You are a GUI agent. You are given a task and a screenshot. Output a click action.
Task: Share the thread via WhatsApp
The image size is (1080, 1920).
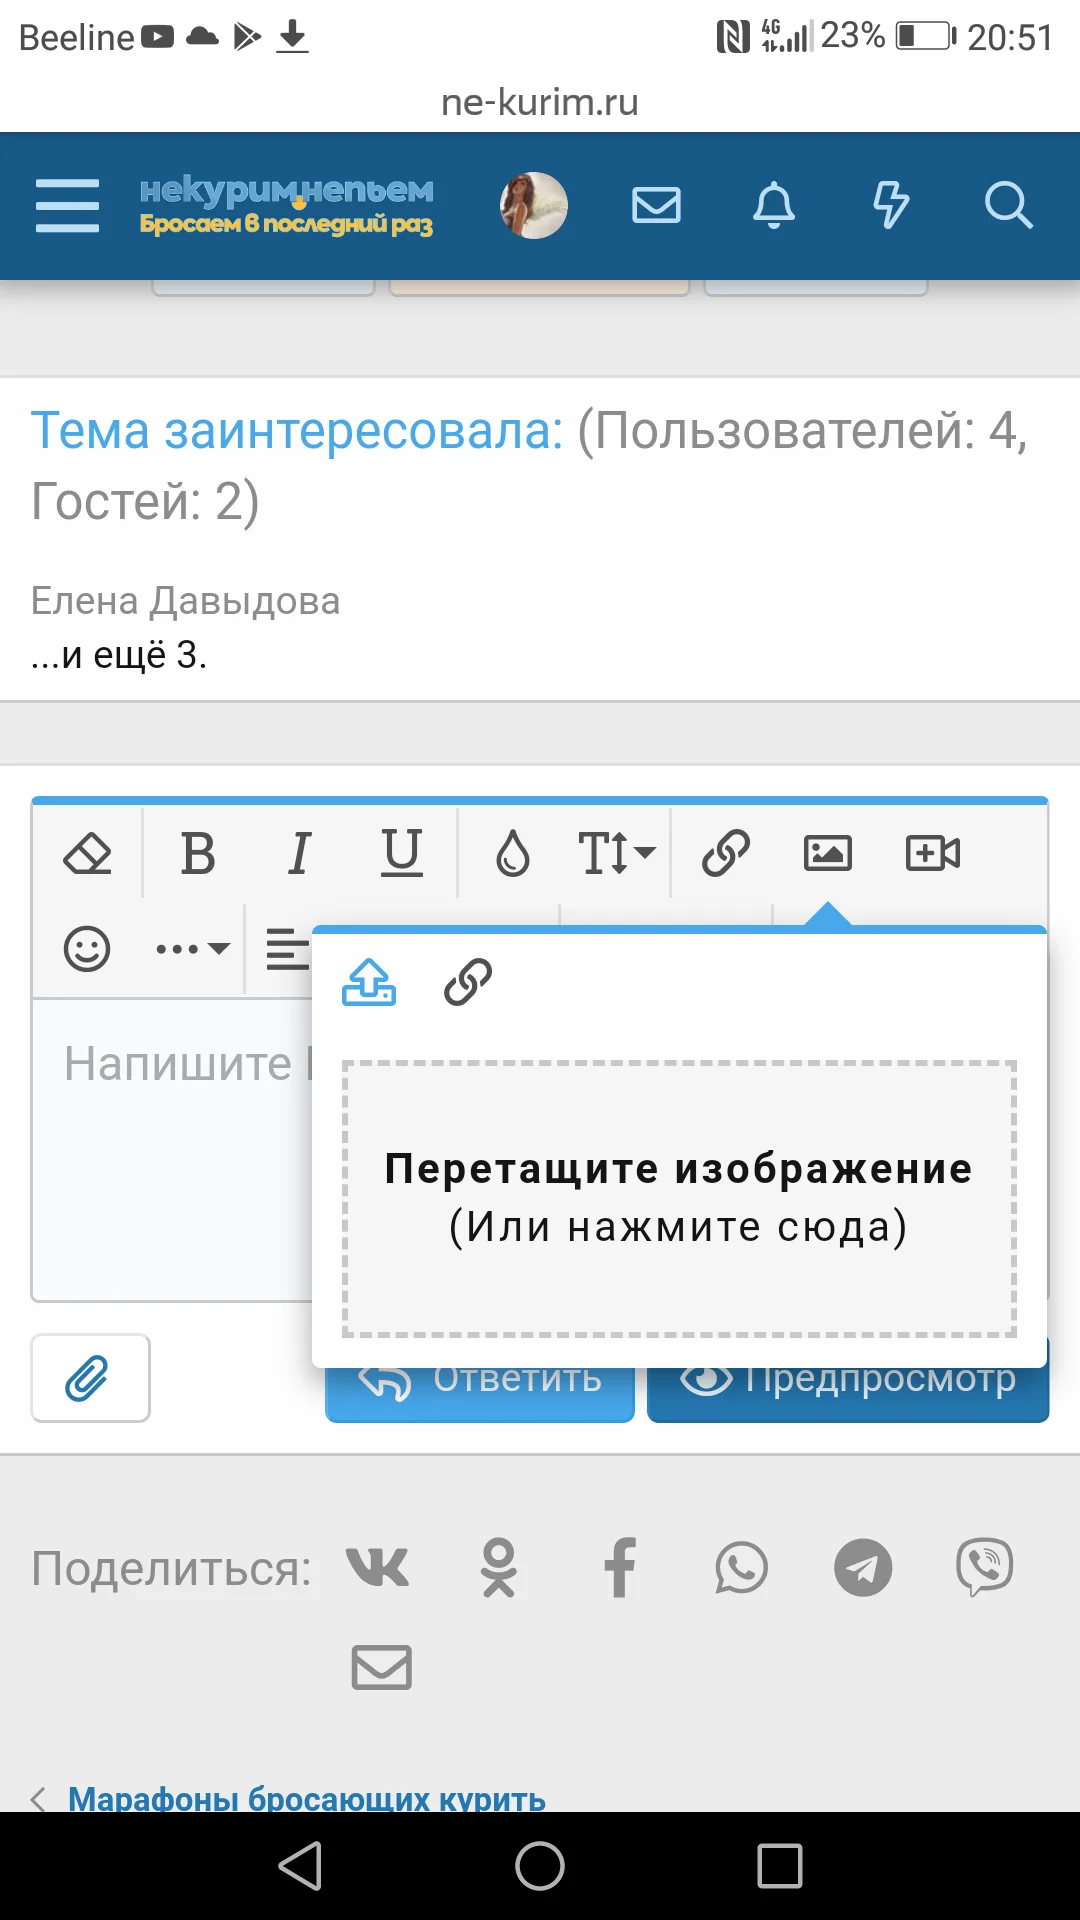[741, 1568]
